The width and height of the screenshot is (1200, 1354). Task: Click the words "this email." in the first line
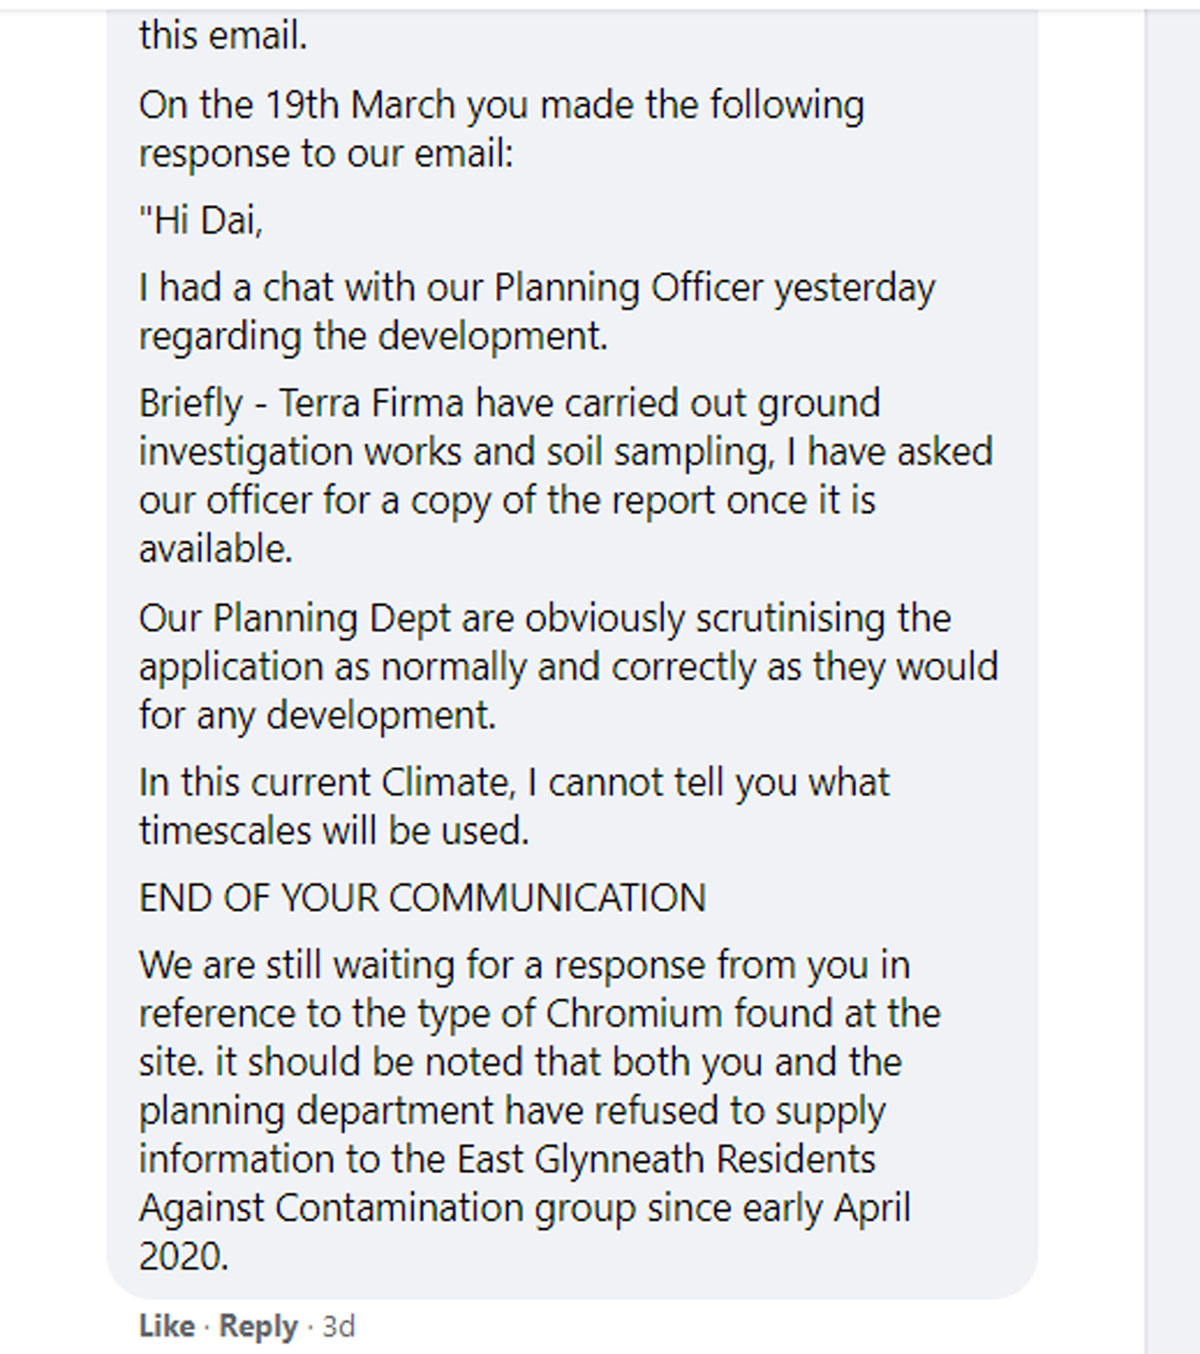point(223,36)
